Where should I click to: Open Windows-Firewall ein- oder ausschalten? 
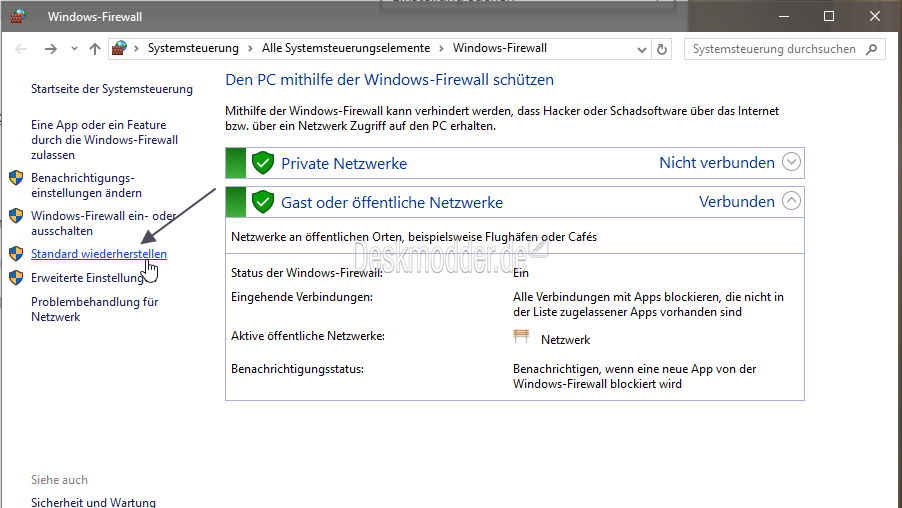[x=104, y=223]
